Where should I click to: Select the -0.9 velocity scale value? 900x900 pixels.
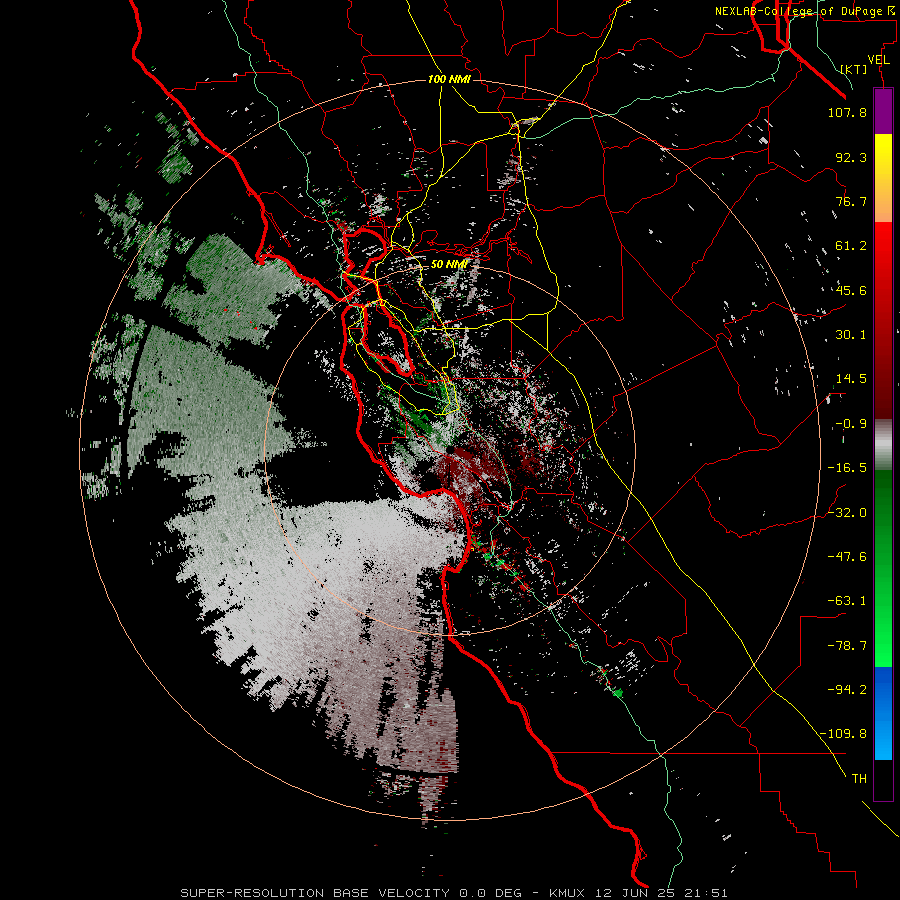point(851,424)
